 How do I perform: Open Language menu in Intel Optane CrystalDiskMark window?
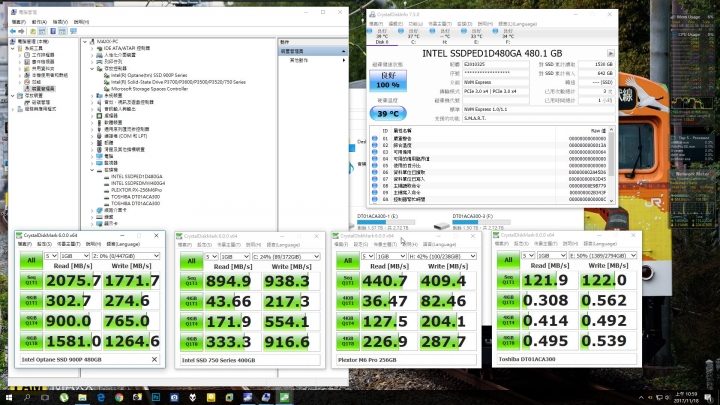(x=123, y=244)
